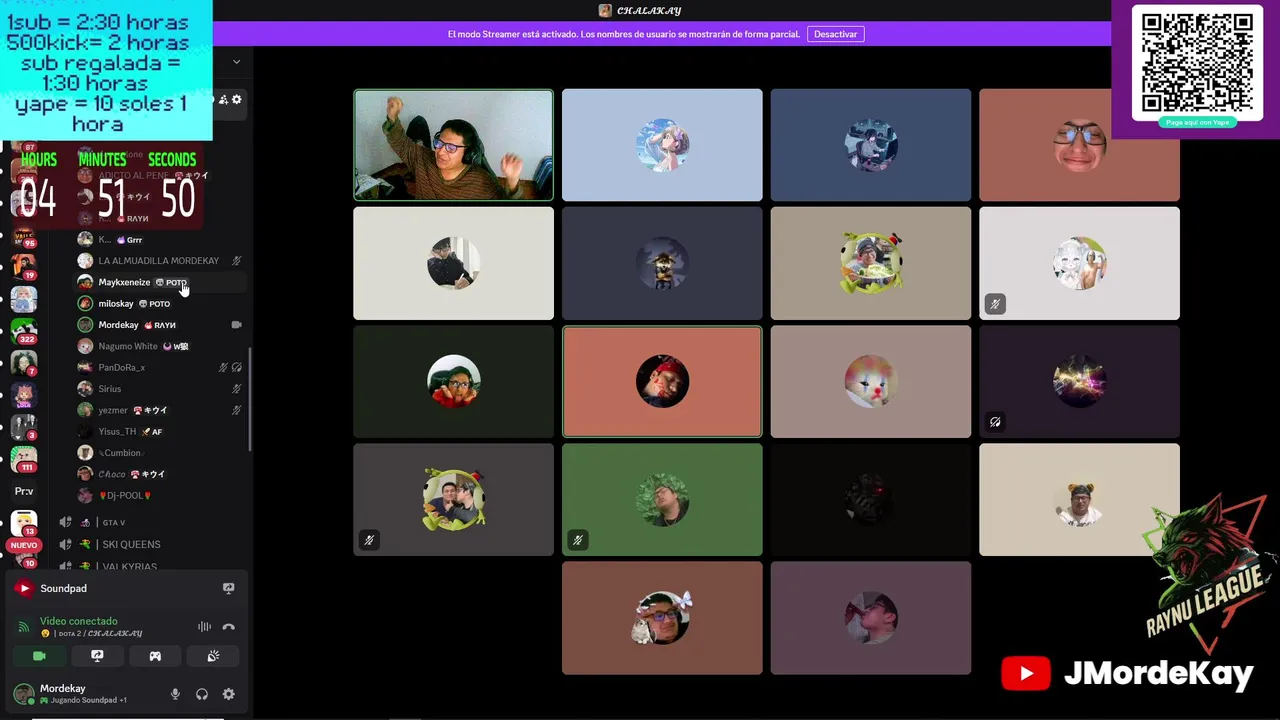The width and height of the screenshot is (1280, 720).
Task: Select the beige tile with bear-ears avatar
Action: 1079,500
